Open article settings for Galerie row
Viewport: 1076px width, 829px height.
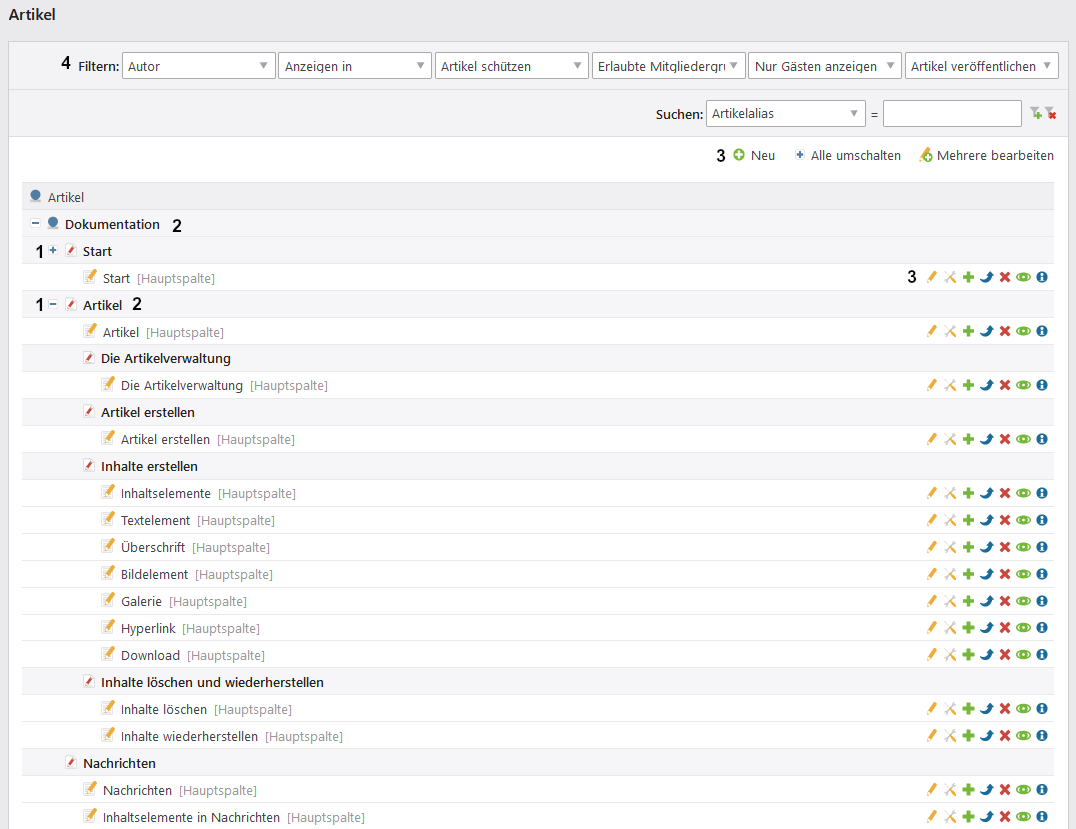[950, 601]
